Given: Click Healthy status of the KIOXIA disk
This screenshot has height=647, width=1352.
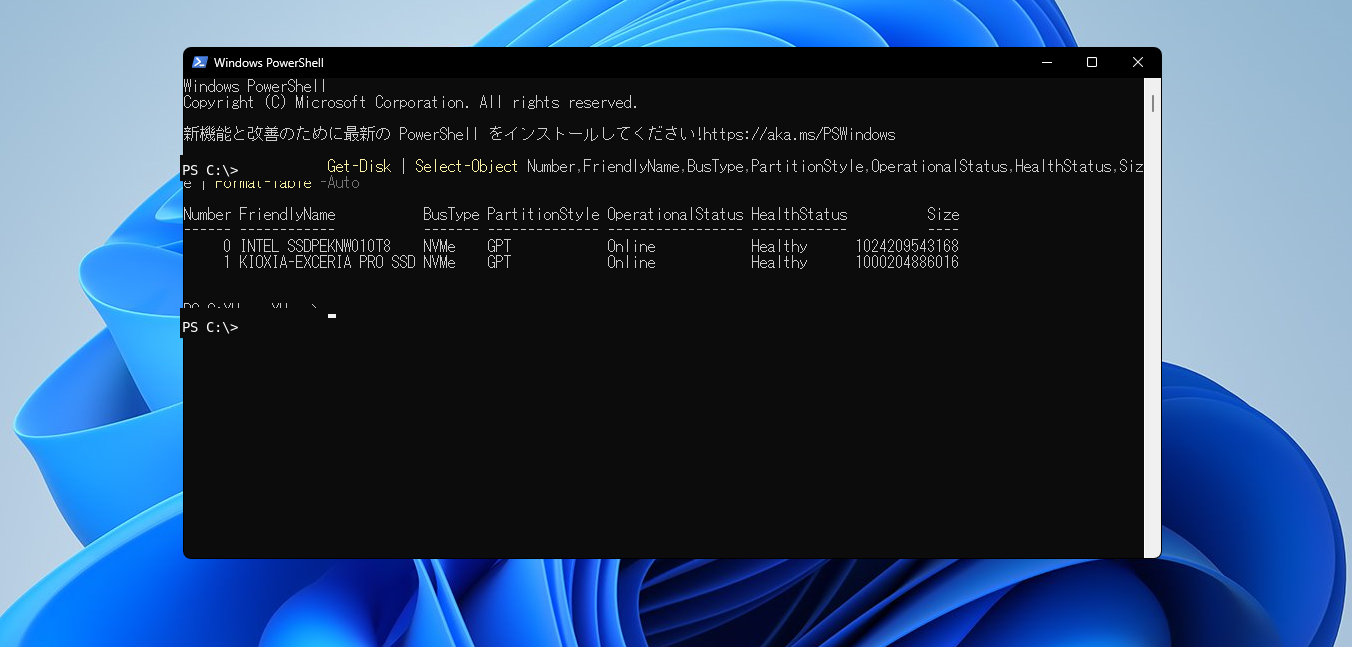Looking at the screenshot, I should coord(779,262).
